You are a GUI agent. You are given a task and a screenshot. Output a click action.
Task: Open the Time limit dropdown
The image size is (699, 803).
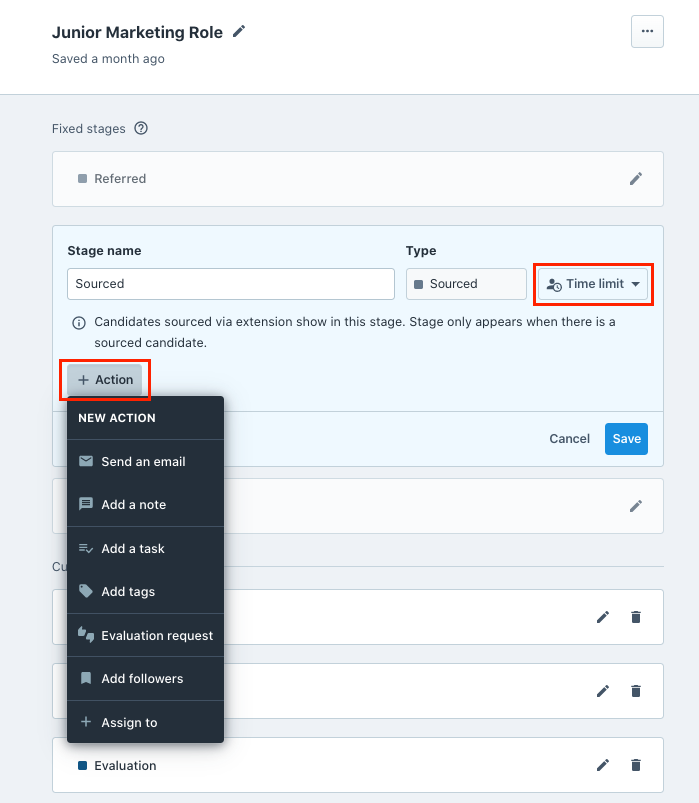[x=595, y=284]
